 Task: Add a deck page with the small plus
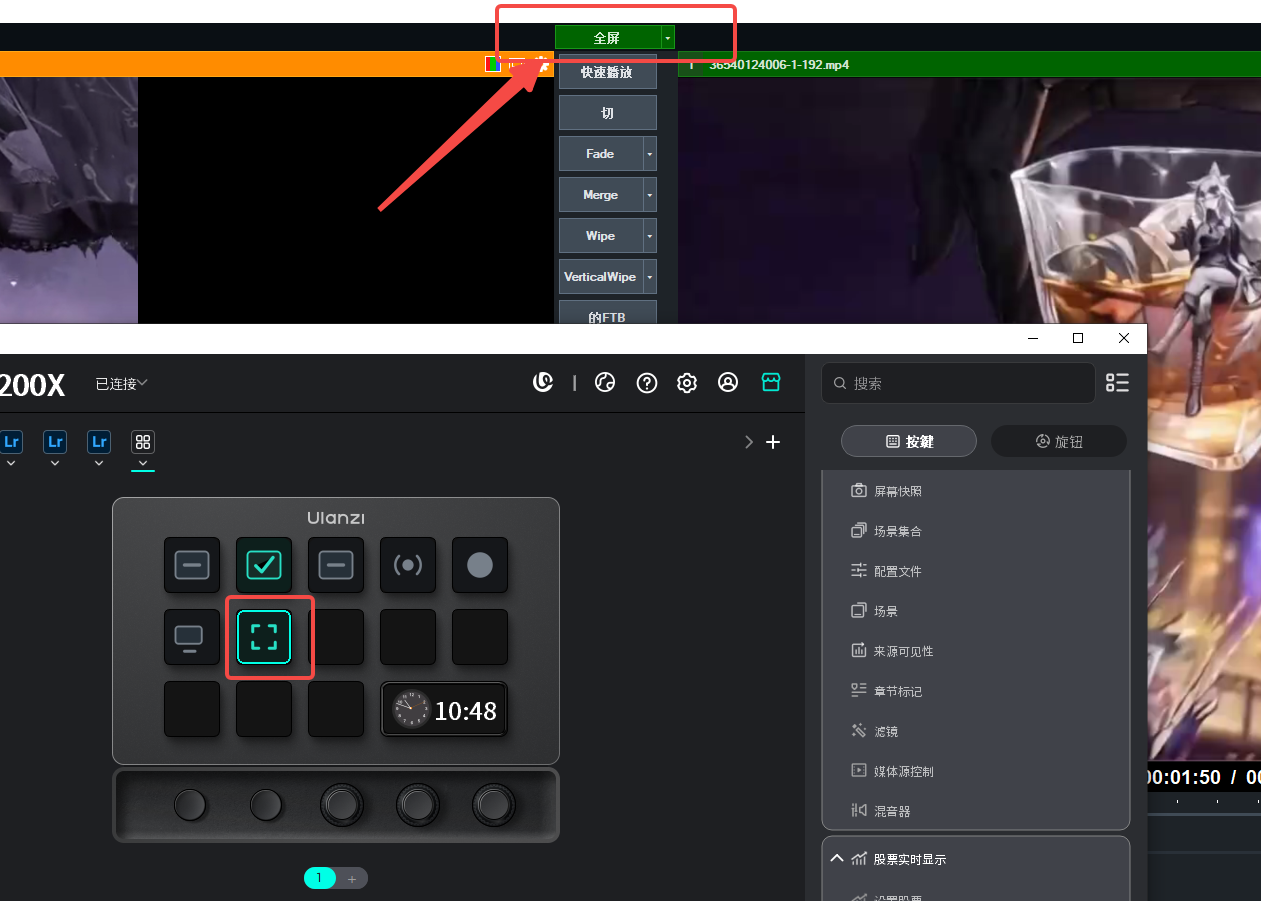click(x=352, y=879)
